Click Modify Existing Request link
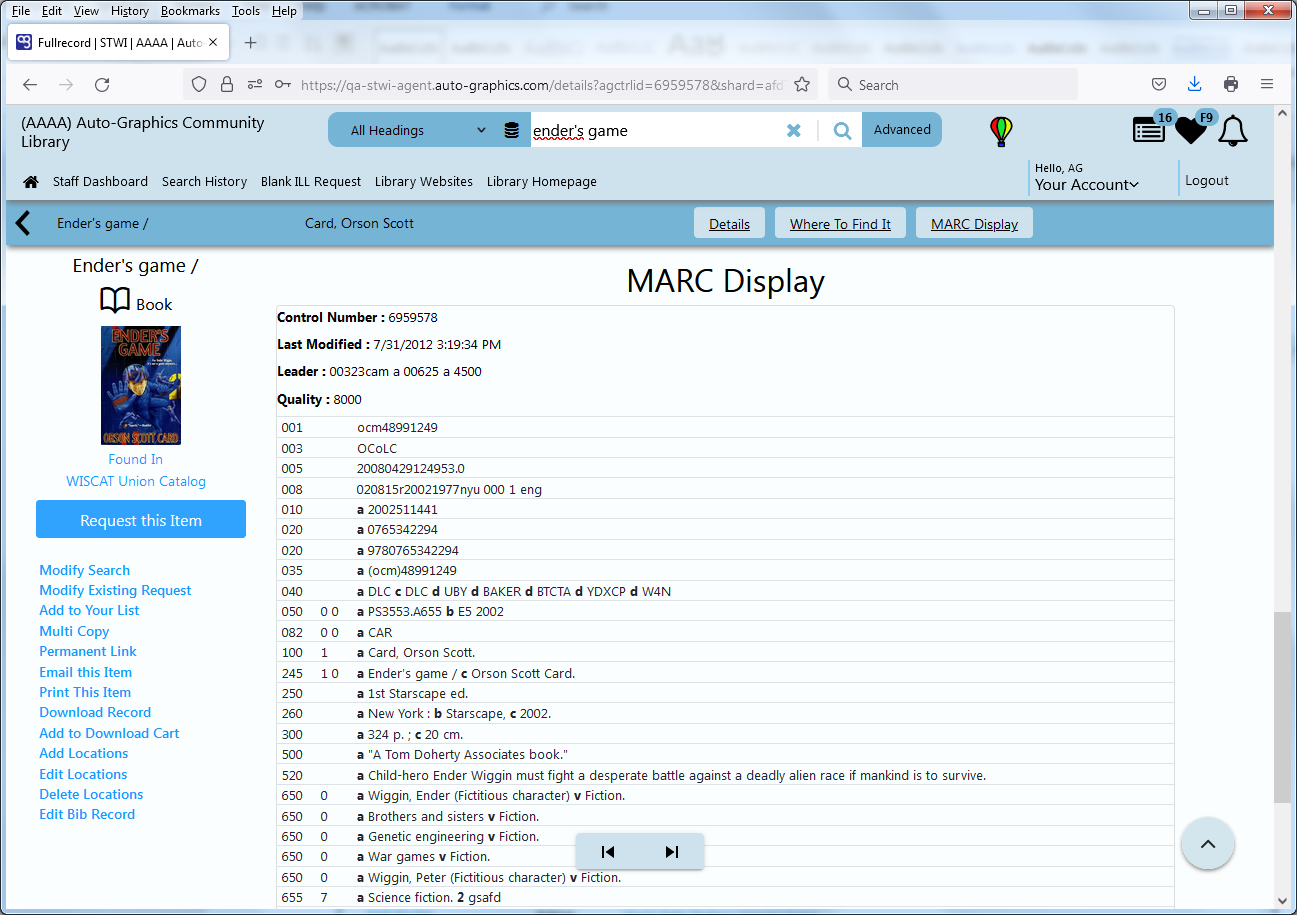 point(115,590)
